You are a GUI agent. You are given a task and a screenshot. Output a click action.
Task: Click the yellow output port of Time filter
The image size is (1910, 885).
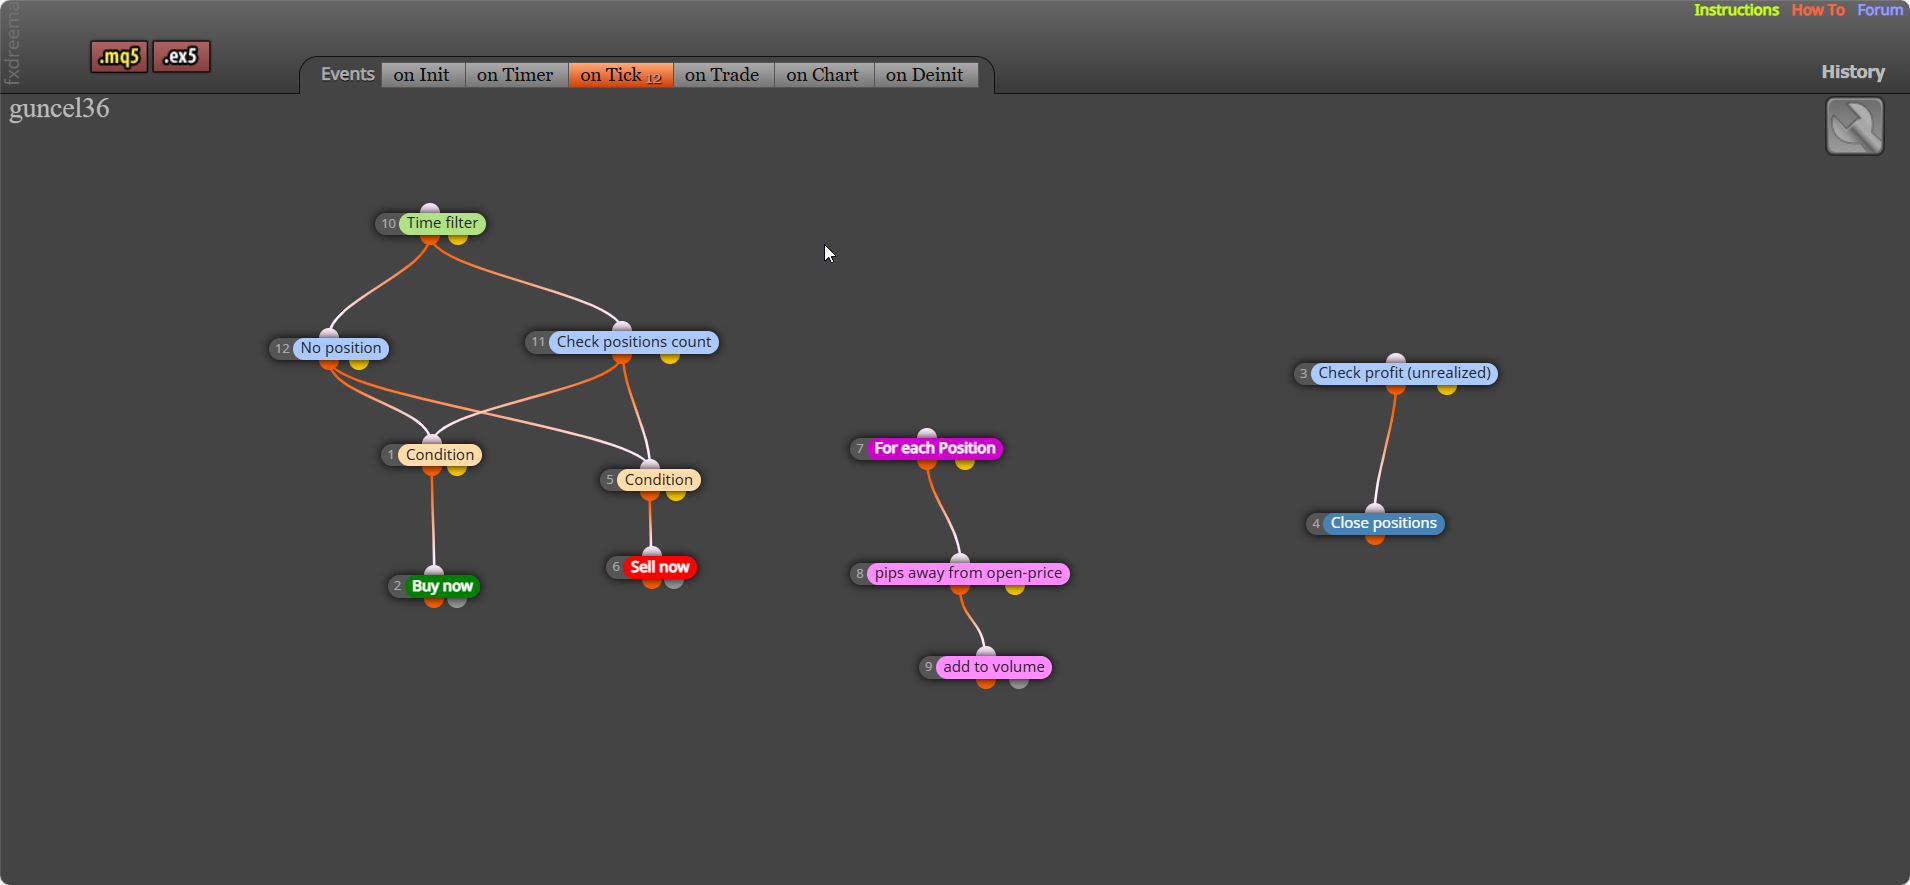(x=458, y=238)
